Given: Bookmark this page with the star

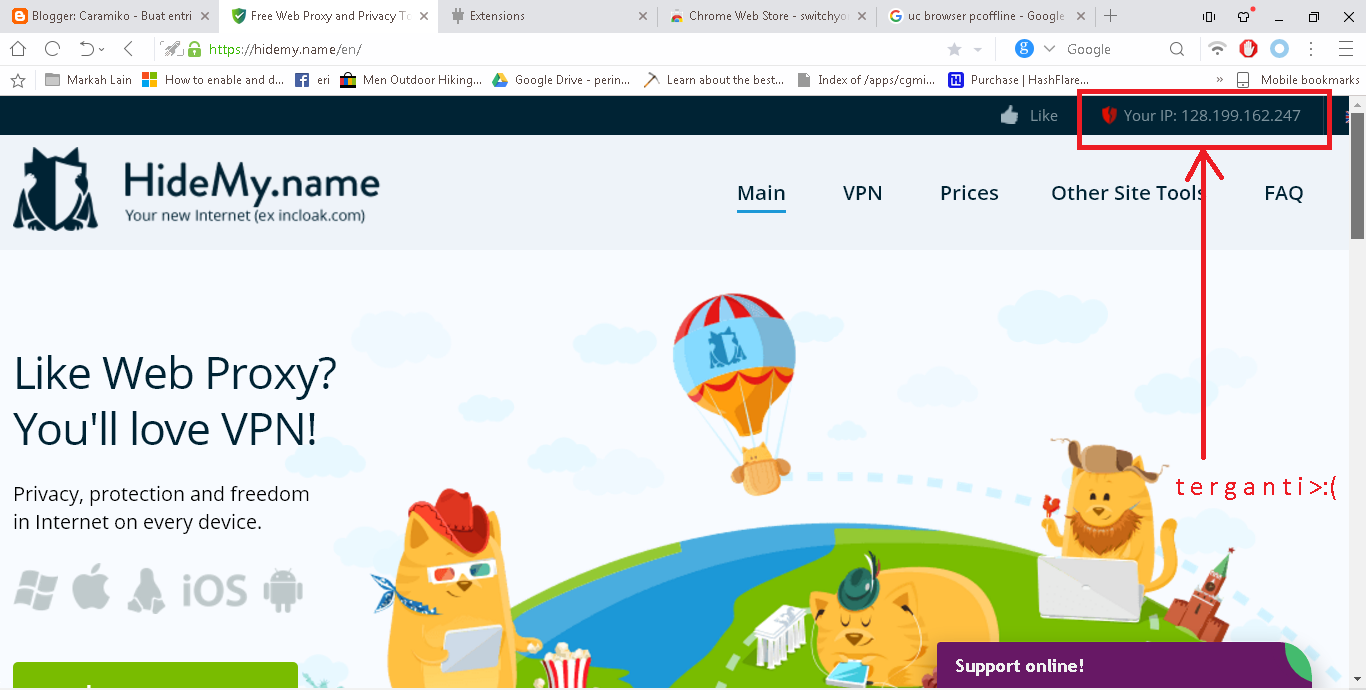Looking at the screenshot, I should point(954,49).
